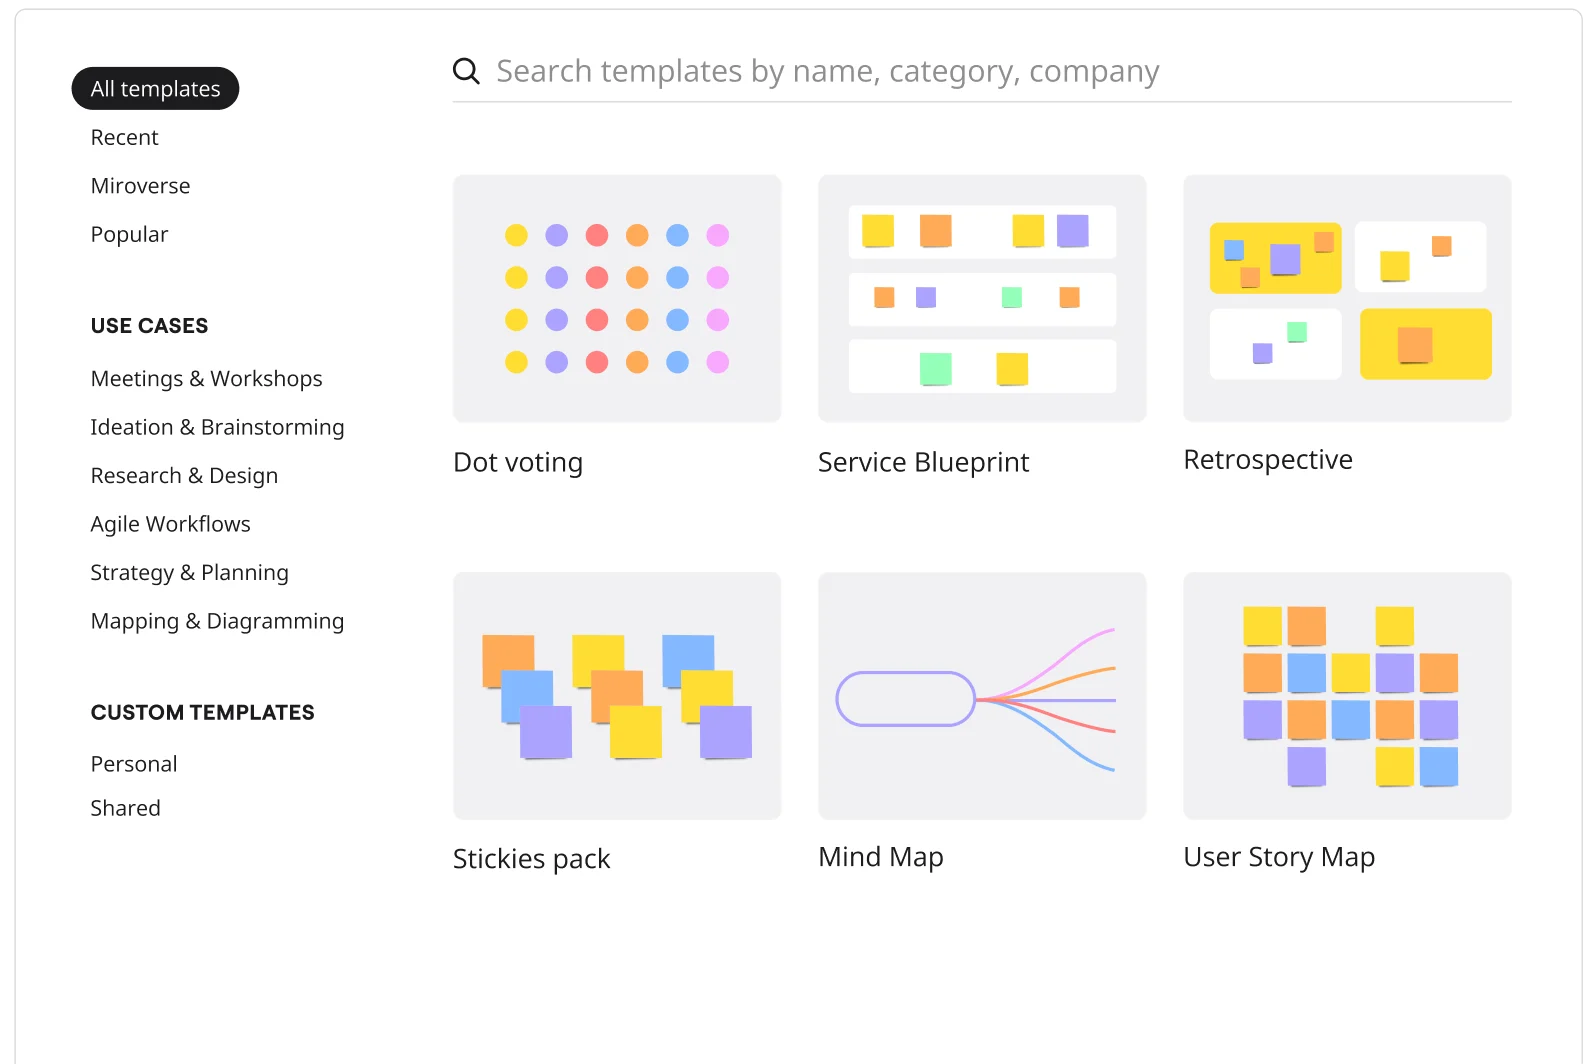The height and width of the screenshot is (1064, 1596).
Task: Click the Stickies pack title text
Action: pyautogui.click(x=531, y=859)
